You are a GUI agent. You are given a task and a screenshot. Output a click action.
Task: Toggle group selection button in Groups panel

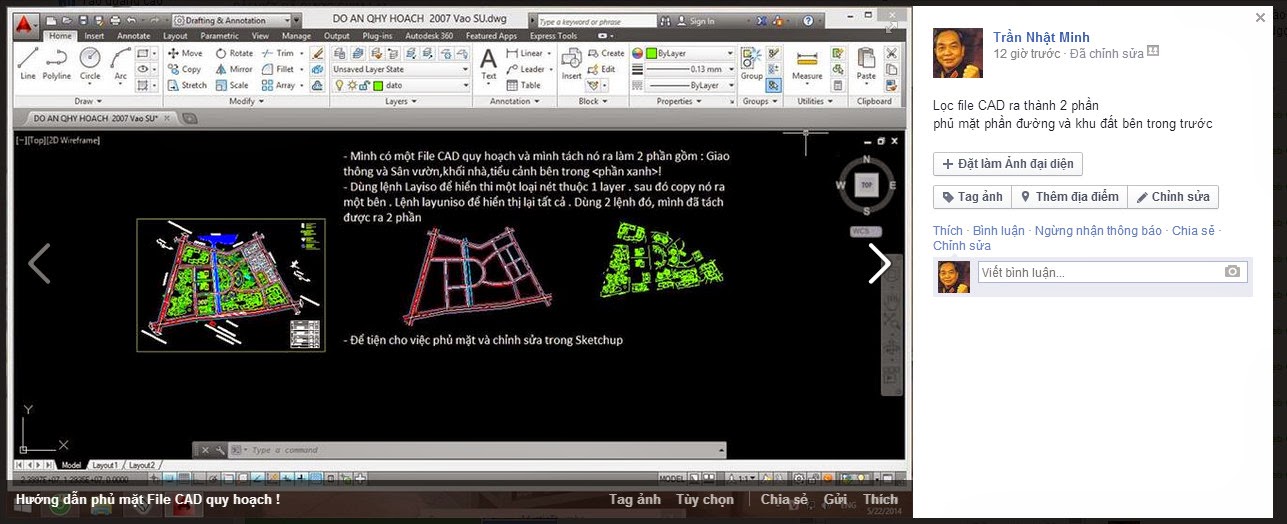coord(774,85)
